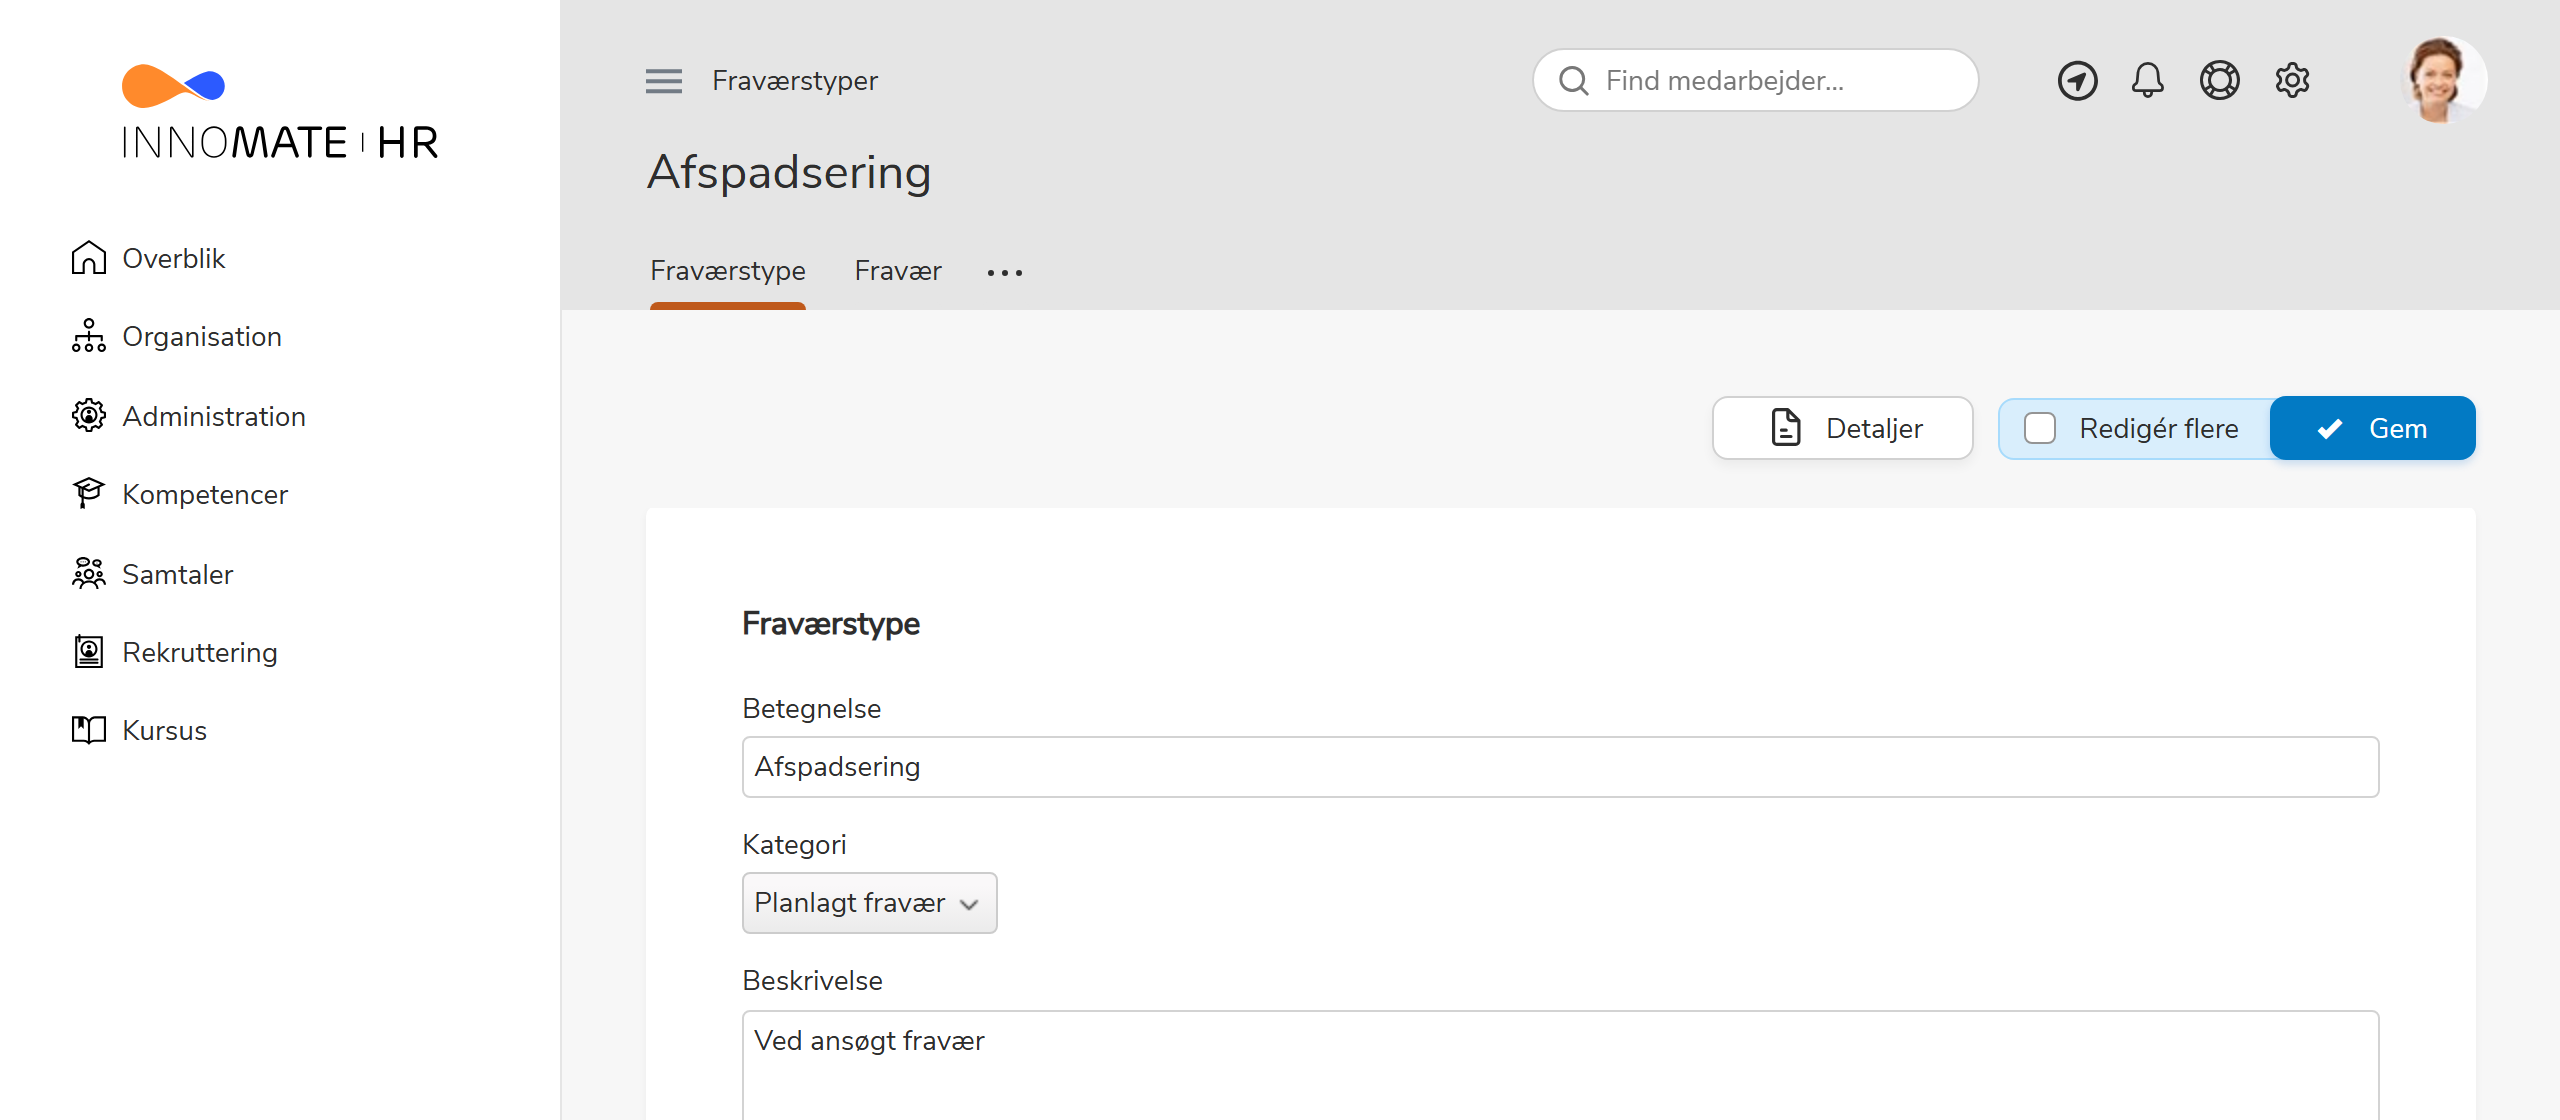Viewport: 2560px width, 1120px height.
Task: Open notifications bell icon
Action: [2147, 80]
